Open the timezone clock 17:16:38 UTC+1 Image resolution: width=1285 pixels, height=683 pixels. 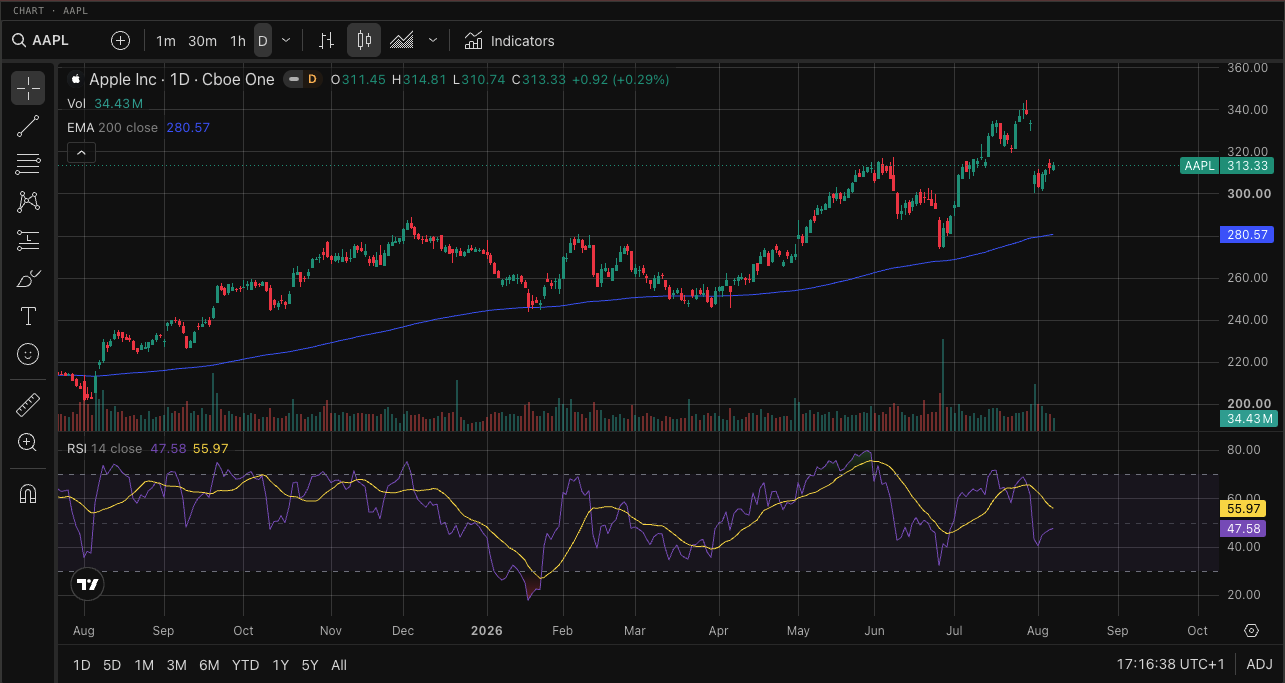(1171, 665)
